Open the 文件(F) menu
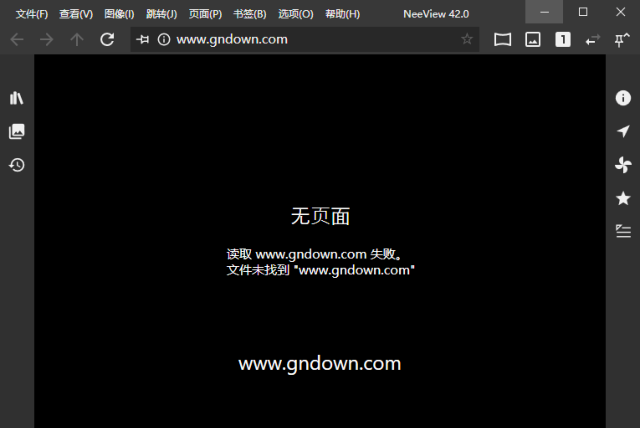This screenshot has width=640, height=428. (31, 14)
